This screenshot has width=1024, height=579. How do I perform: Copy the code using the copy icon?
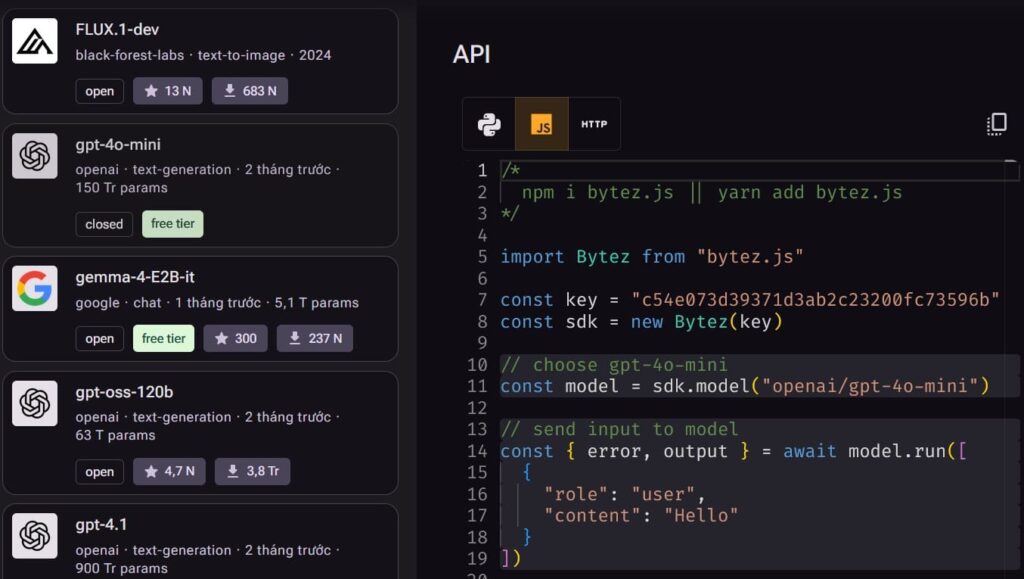click(996, 124)
